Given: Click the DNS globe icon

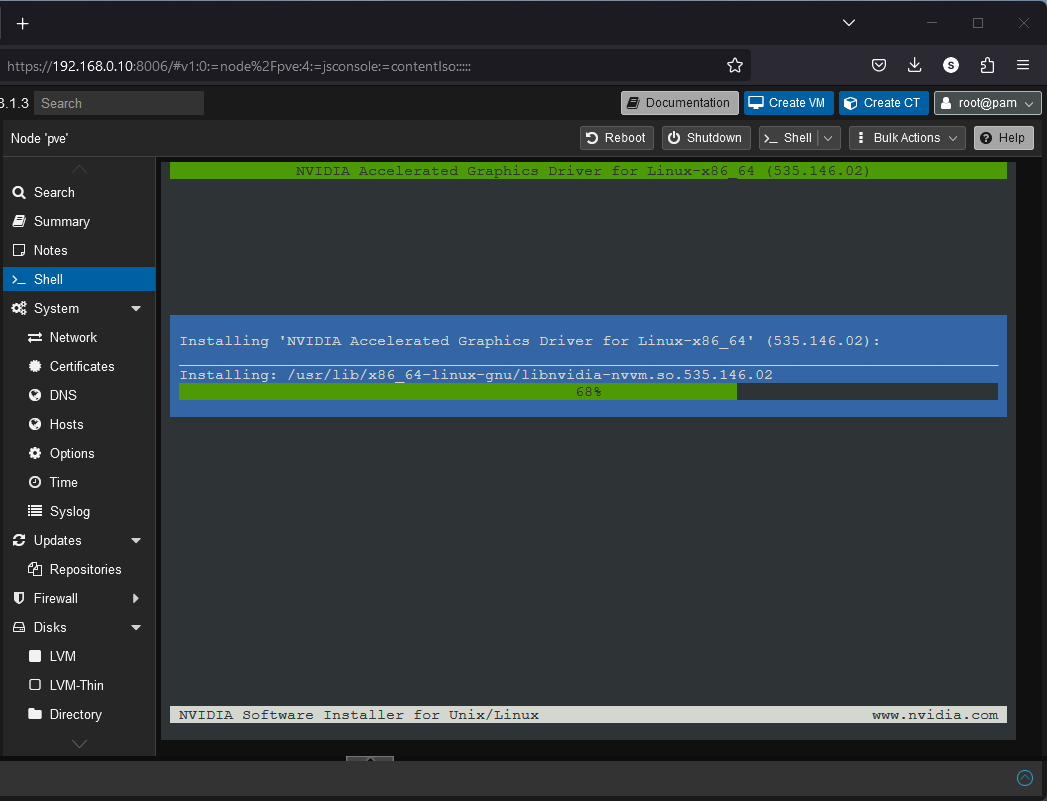Looking at the screenshot, I should [x=35, y=395].
